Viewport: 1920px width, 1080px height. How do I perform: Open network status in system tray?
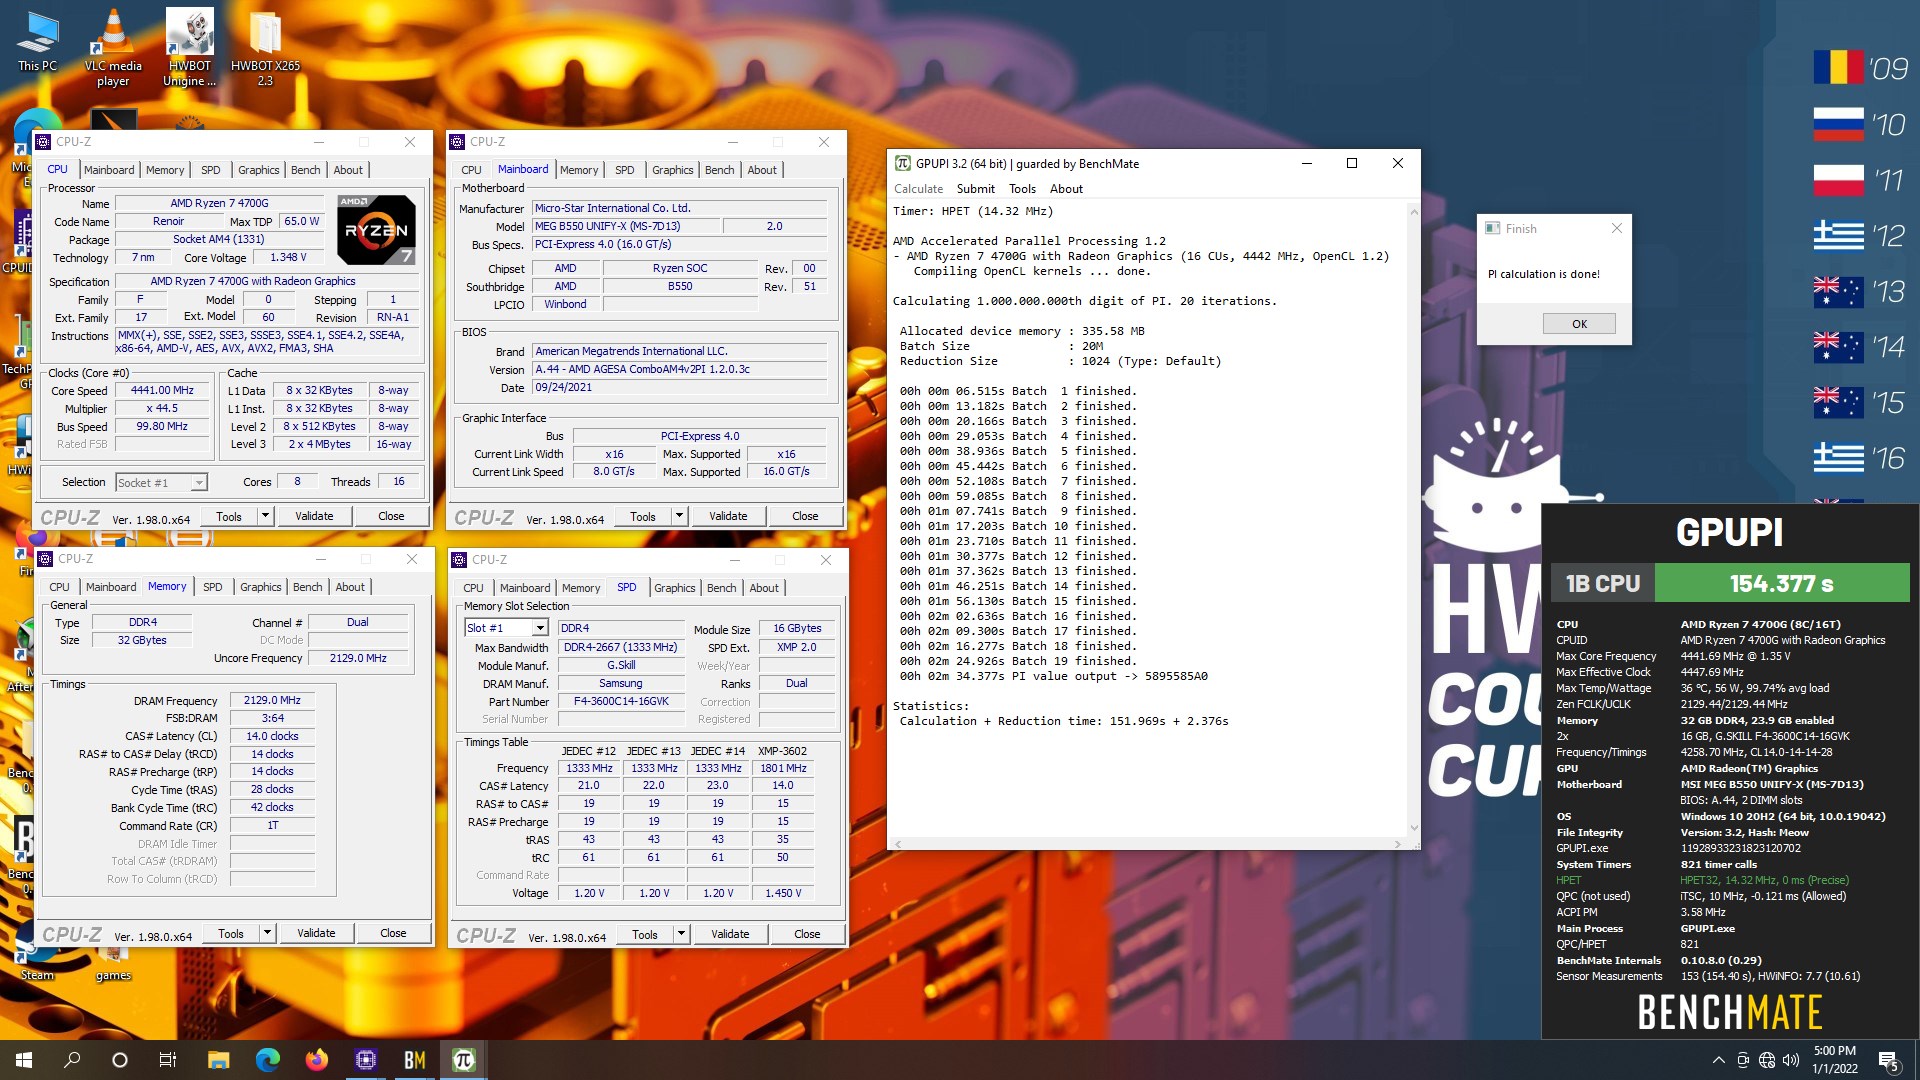coord(1767,1060)
